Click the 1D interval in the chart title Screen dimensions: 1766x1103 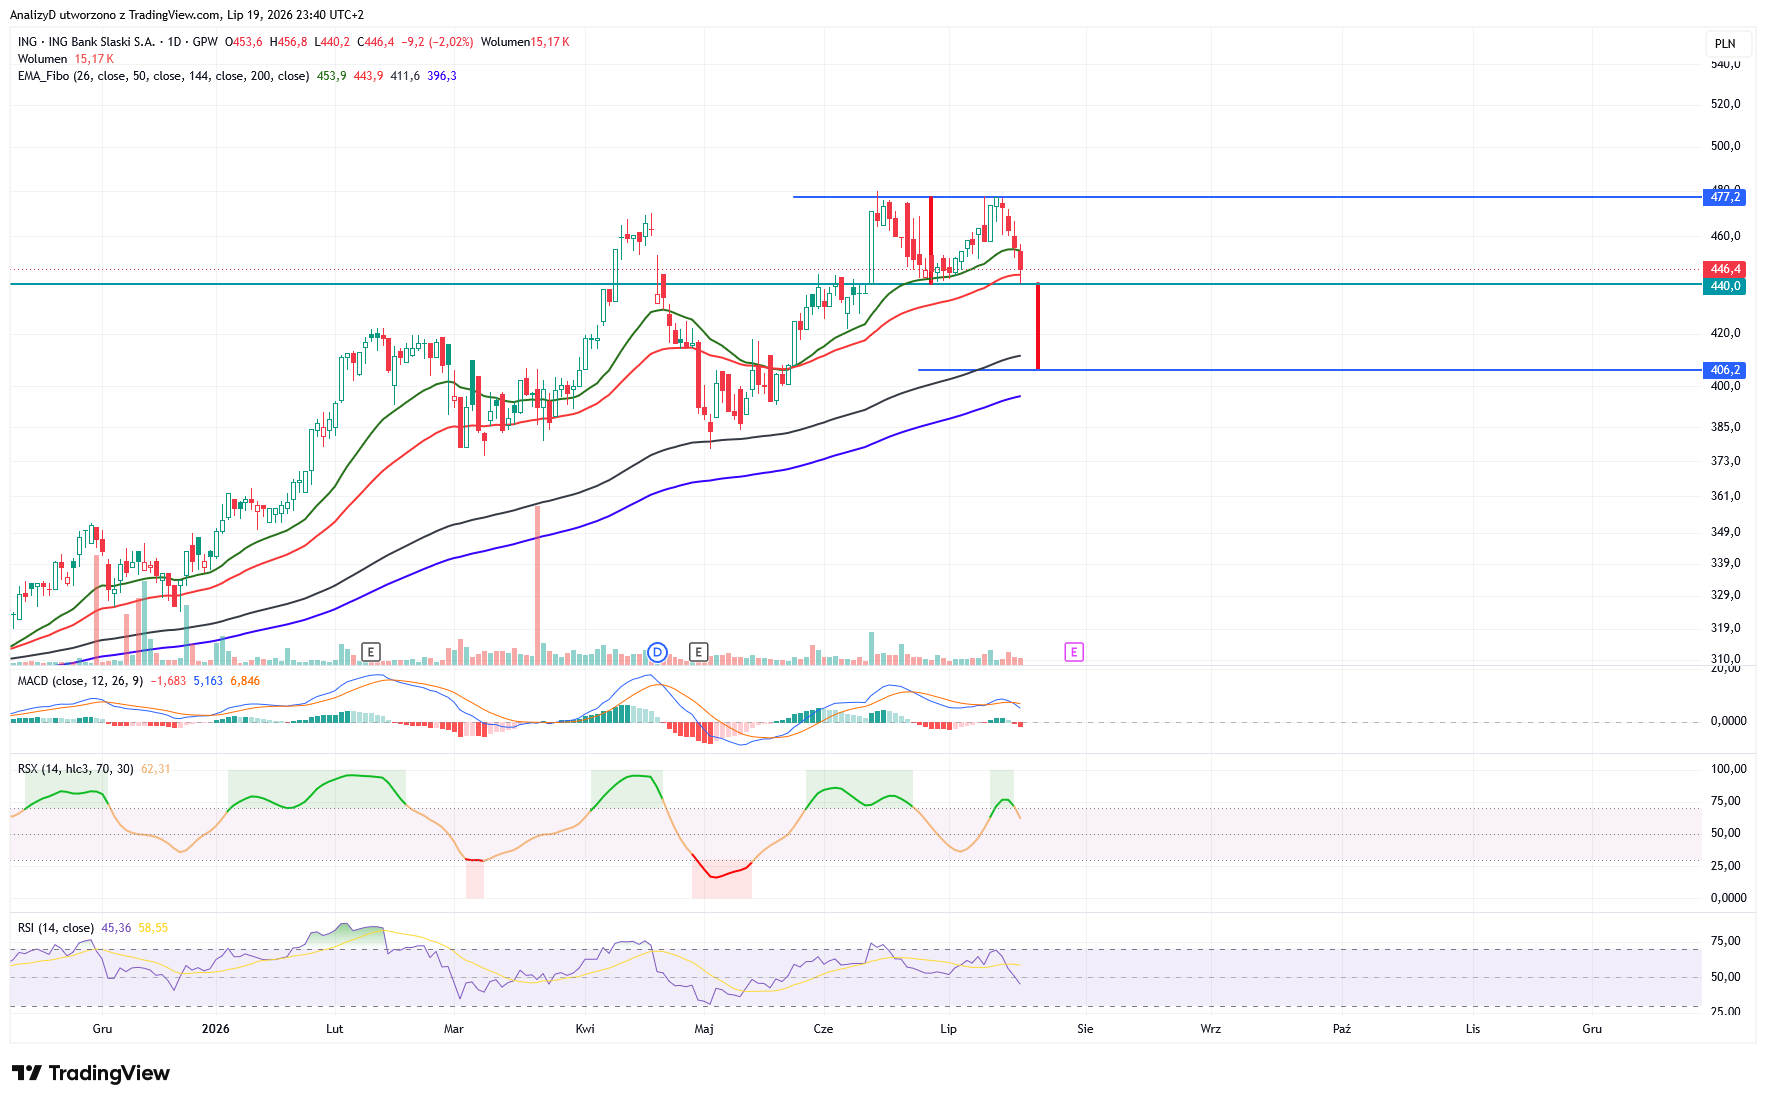174,42
